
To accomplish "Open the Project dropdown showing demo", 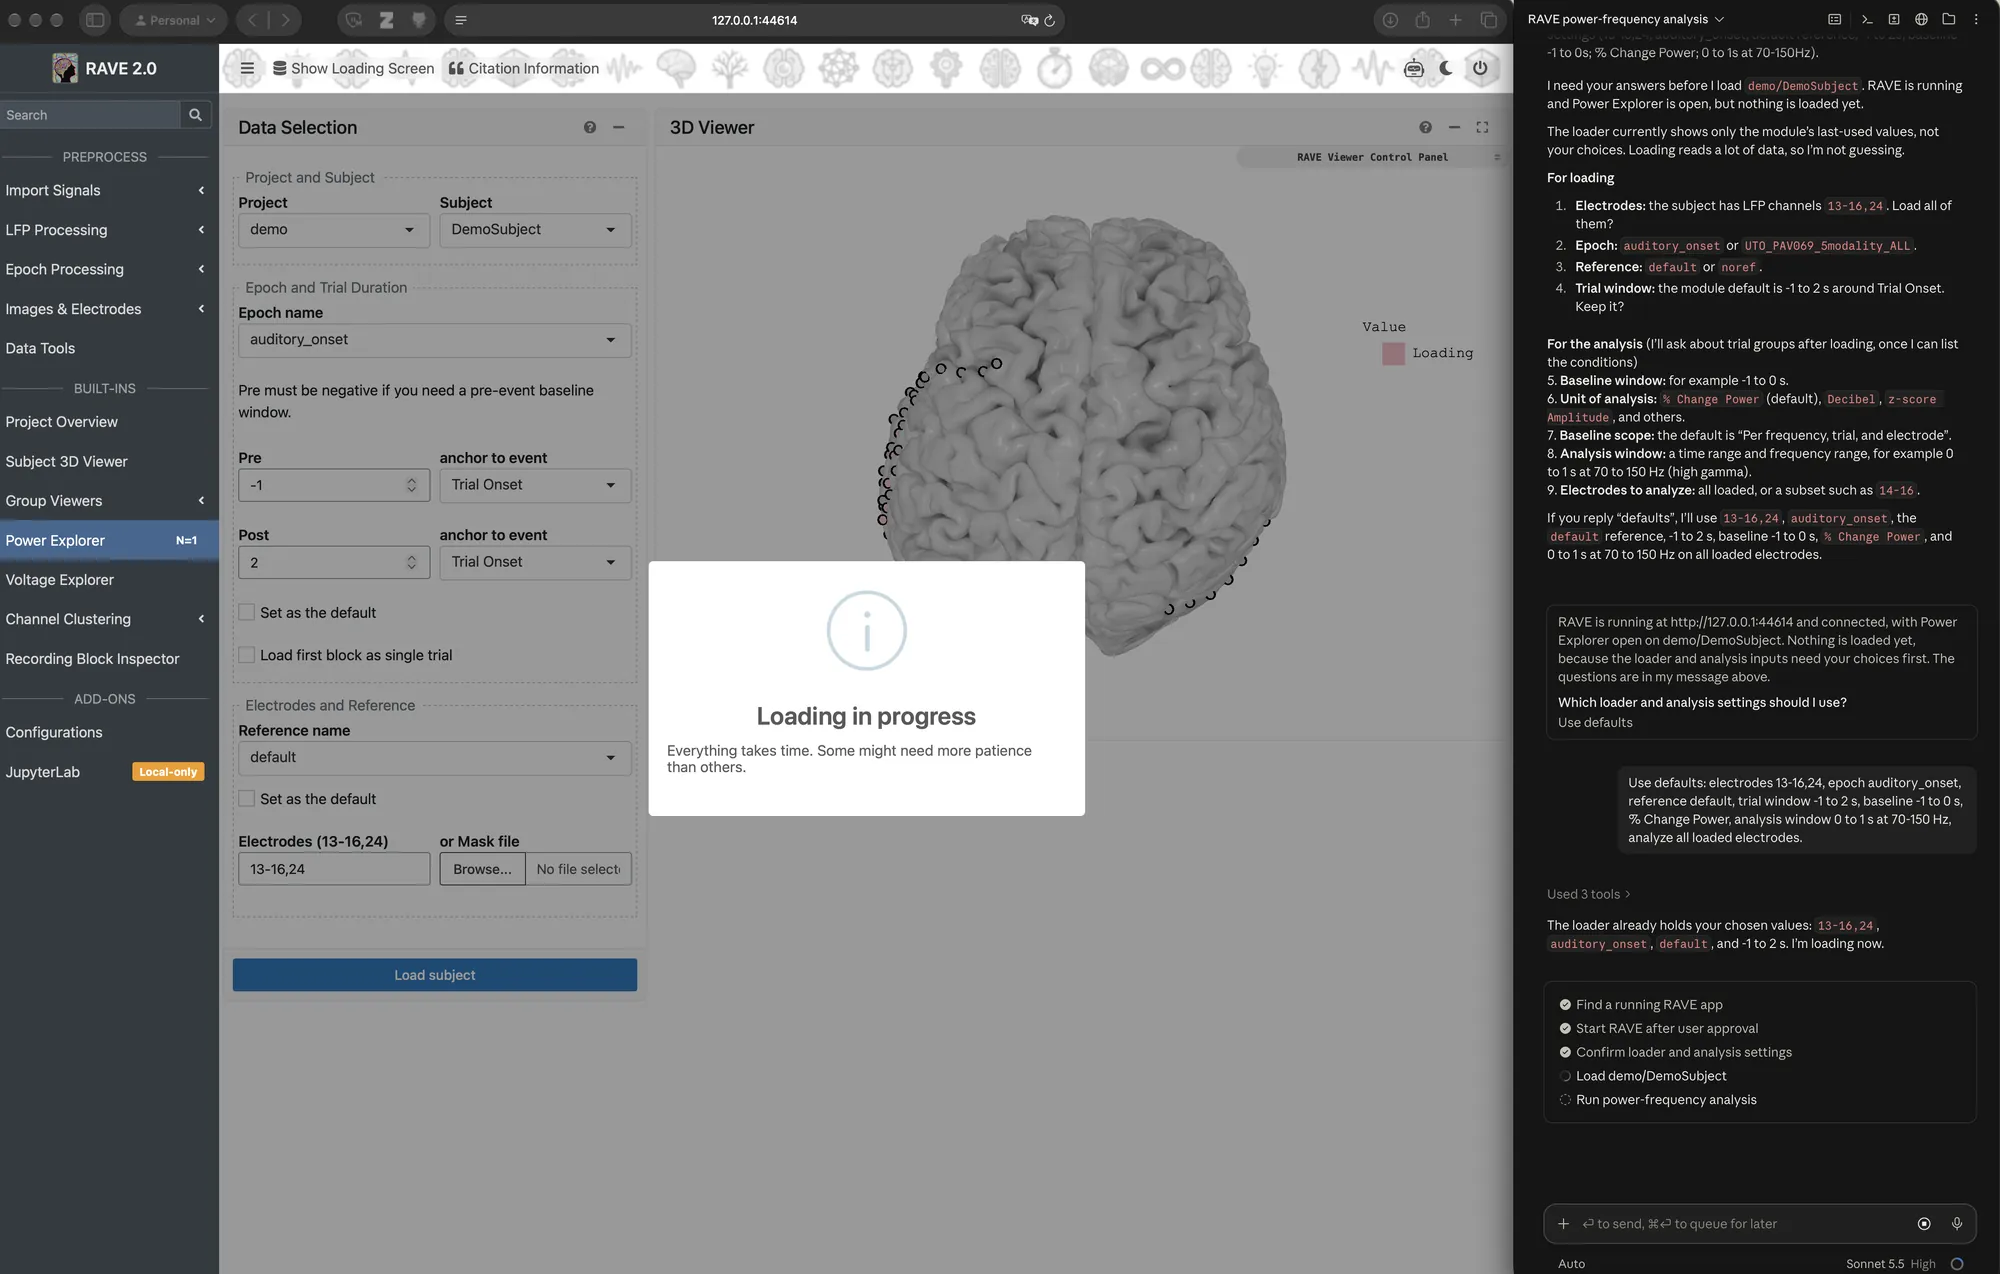I will 333,230.
